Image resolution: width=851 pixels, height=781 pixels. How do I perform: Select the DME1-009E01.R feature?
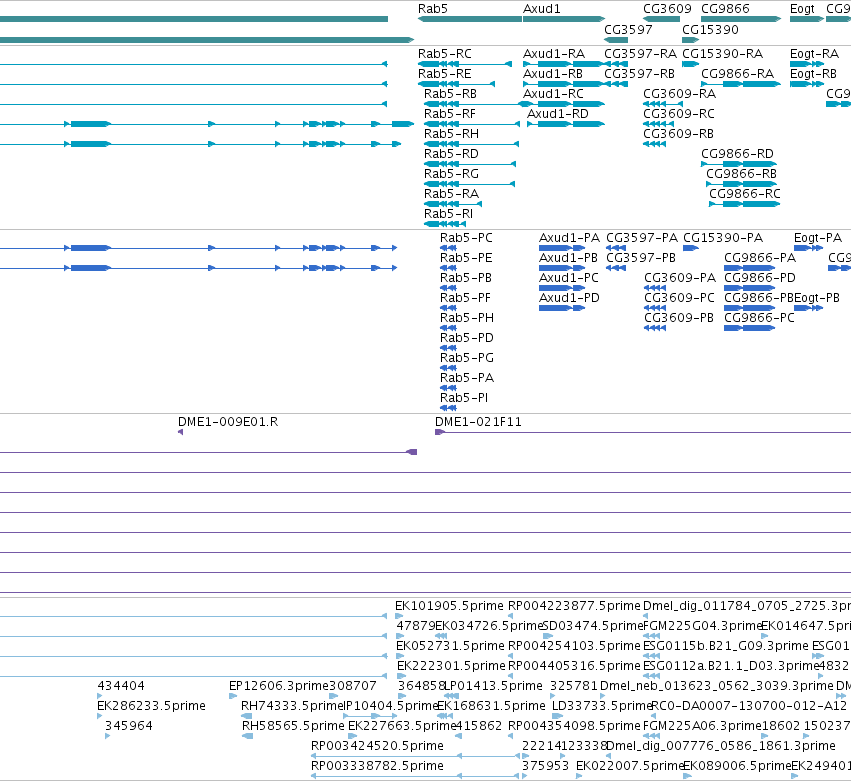click(x=228, y=422)
